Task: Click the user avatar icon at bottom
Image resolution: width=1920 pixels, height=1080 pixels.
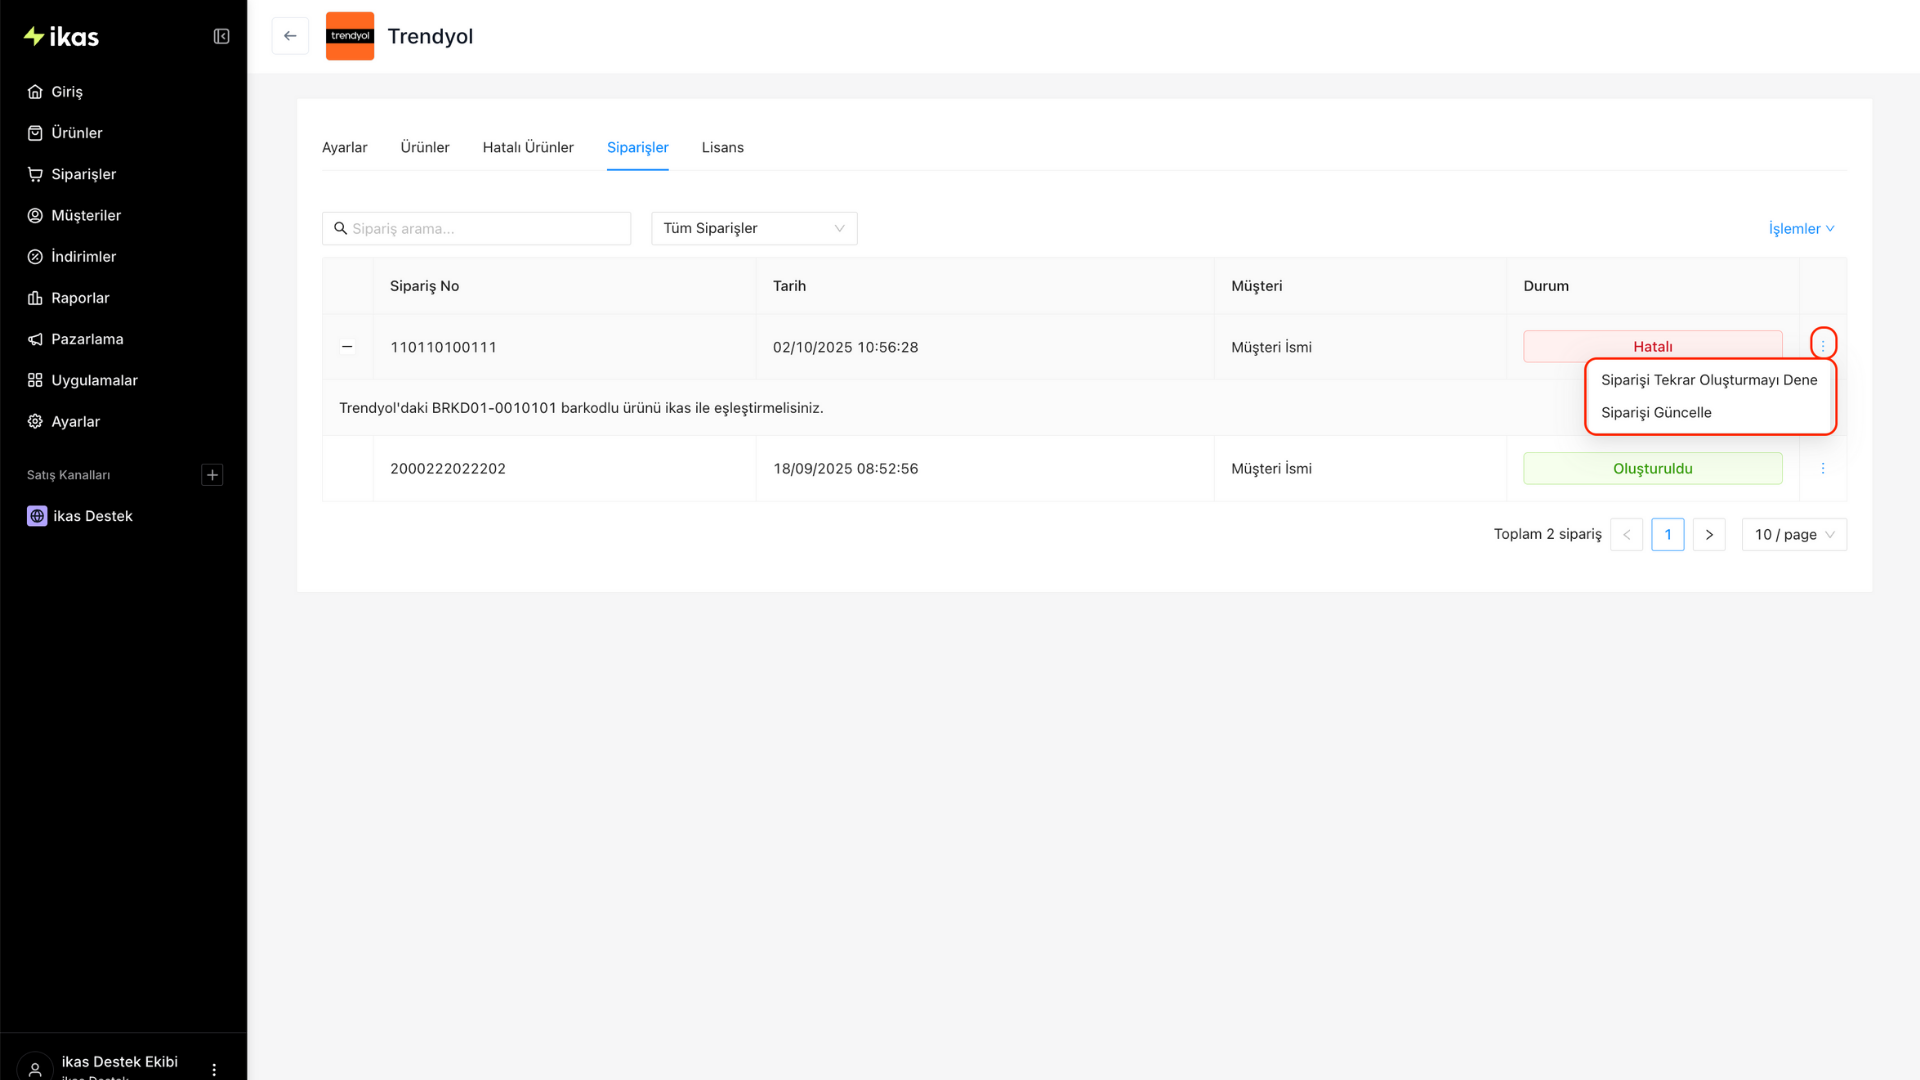Action: [x=35, y=1069]
